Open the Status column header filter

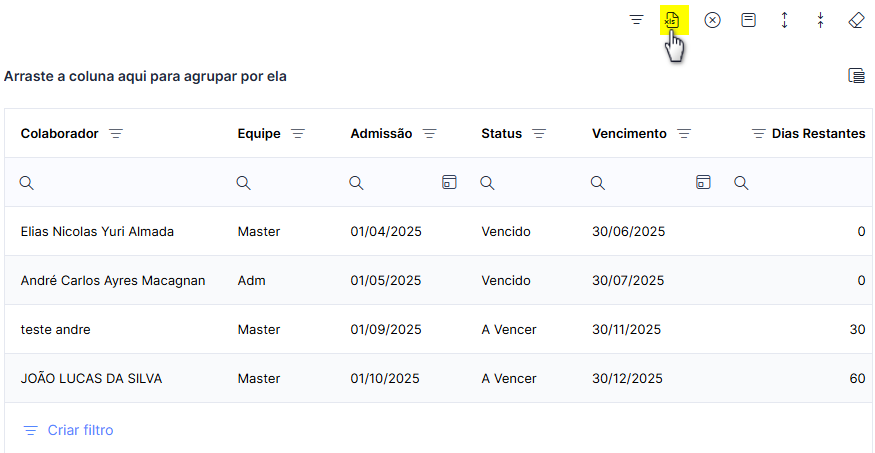539,134
